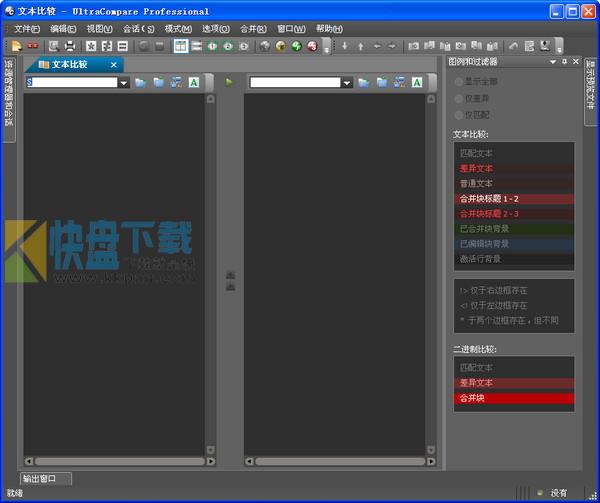Image resolution: width=600 pixels, height=503 pixels.
Task: Click the 差异文本 color row under 文本比较
Action: (514, 169)
